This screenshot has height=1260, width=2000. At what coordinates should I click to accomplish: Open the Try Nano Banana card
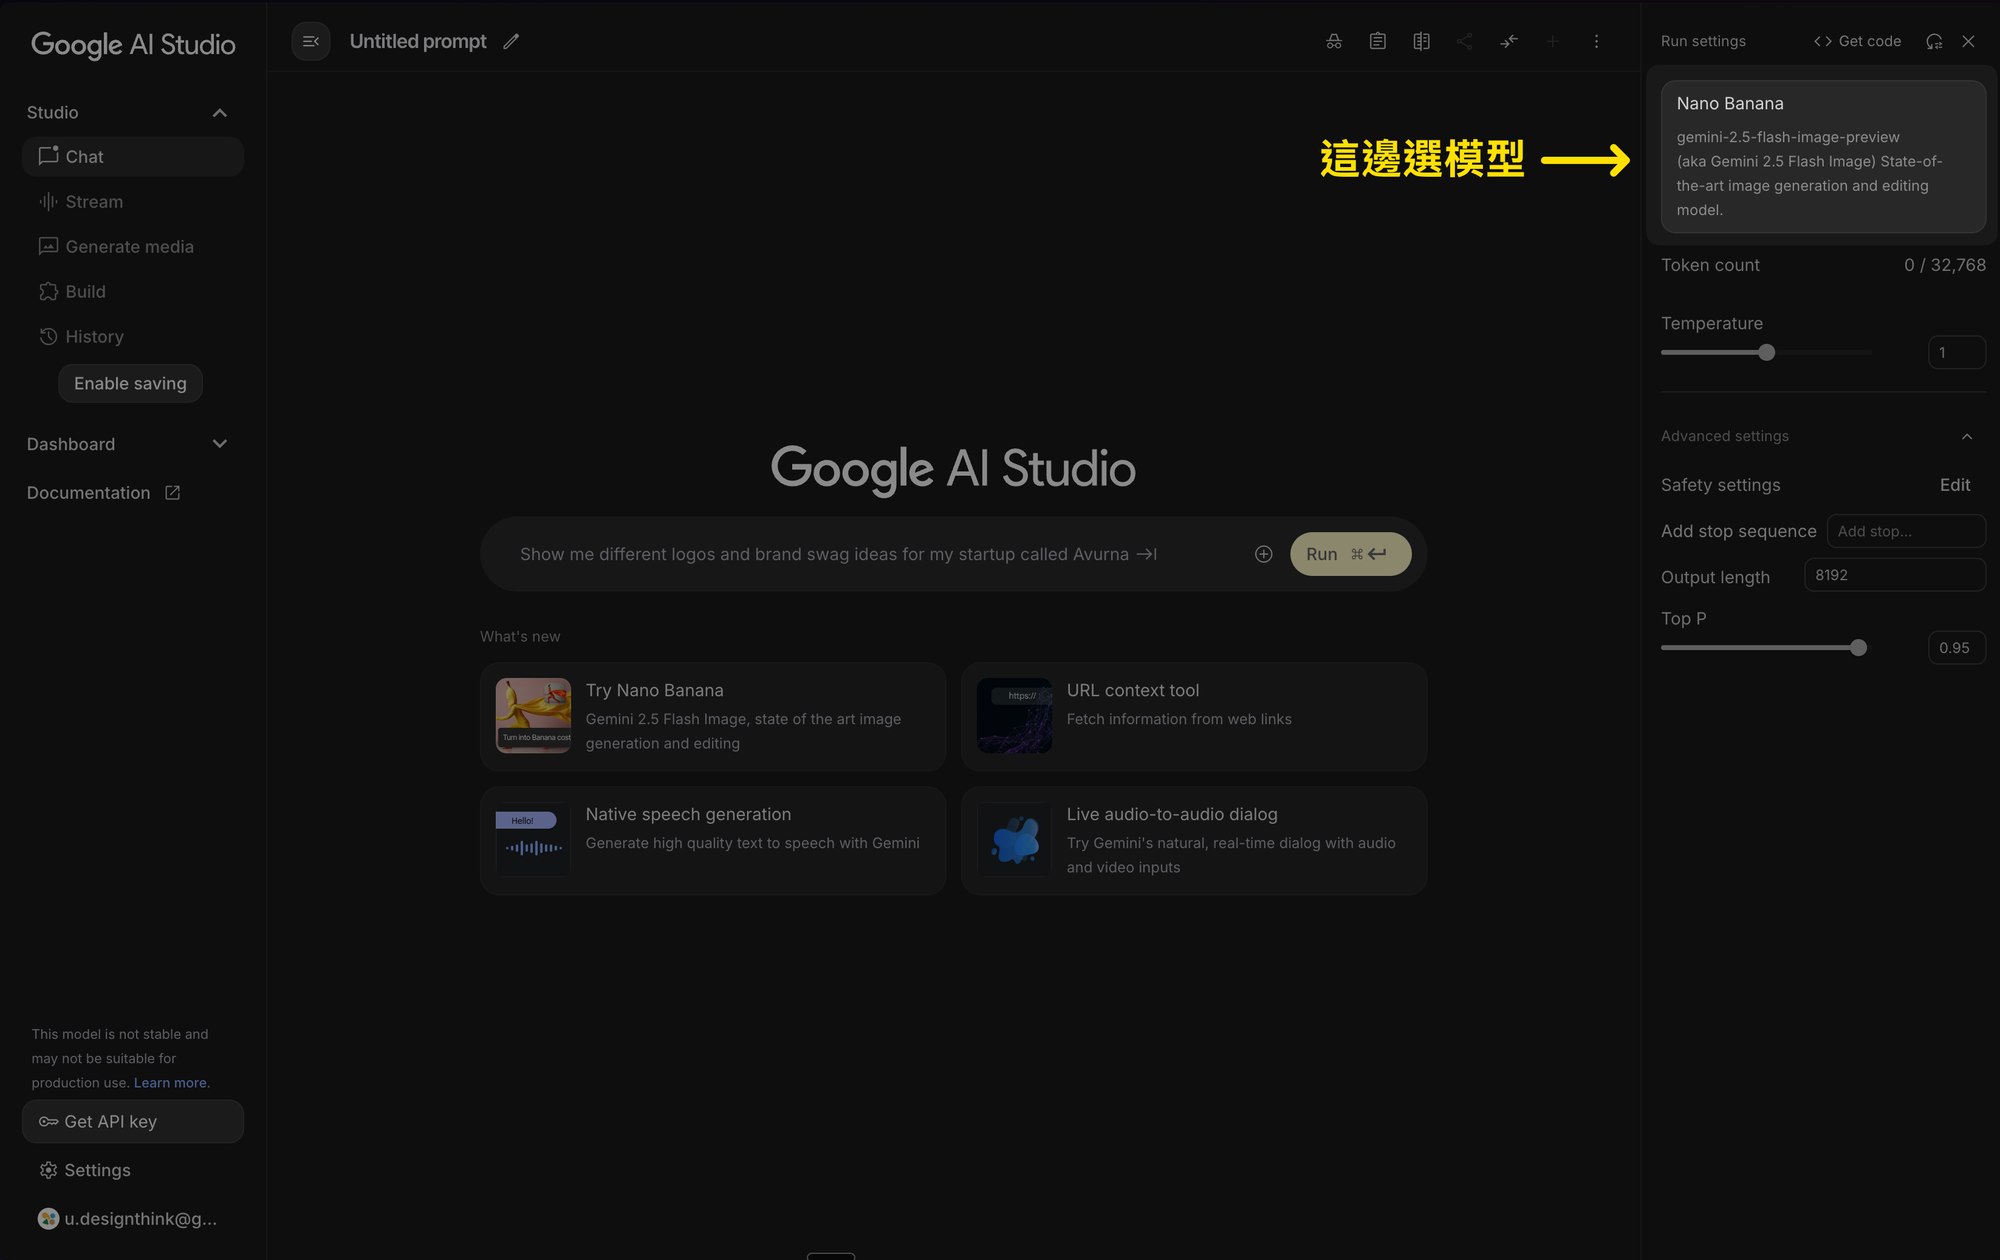(713, 717)
